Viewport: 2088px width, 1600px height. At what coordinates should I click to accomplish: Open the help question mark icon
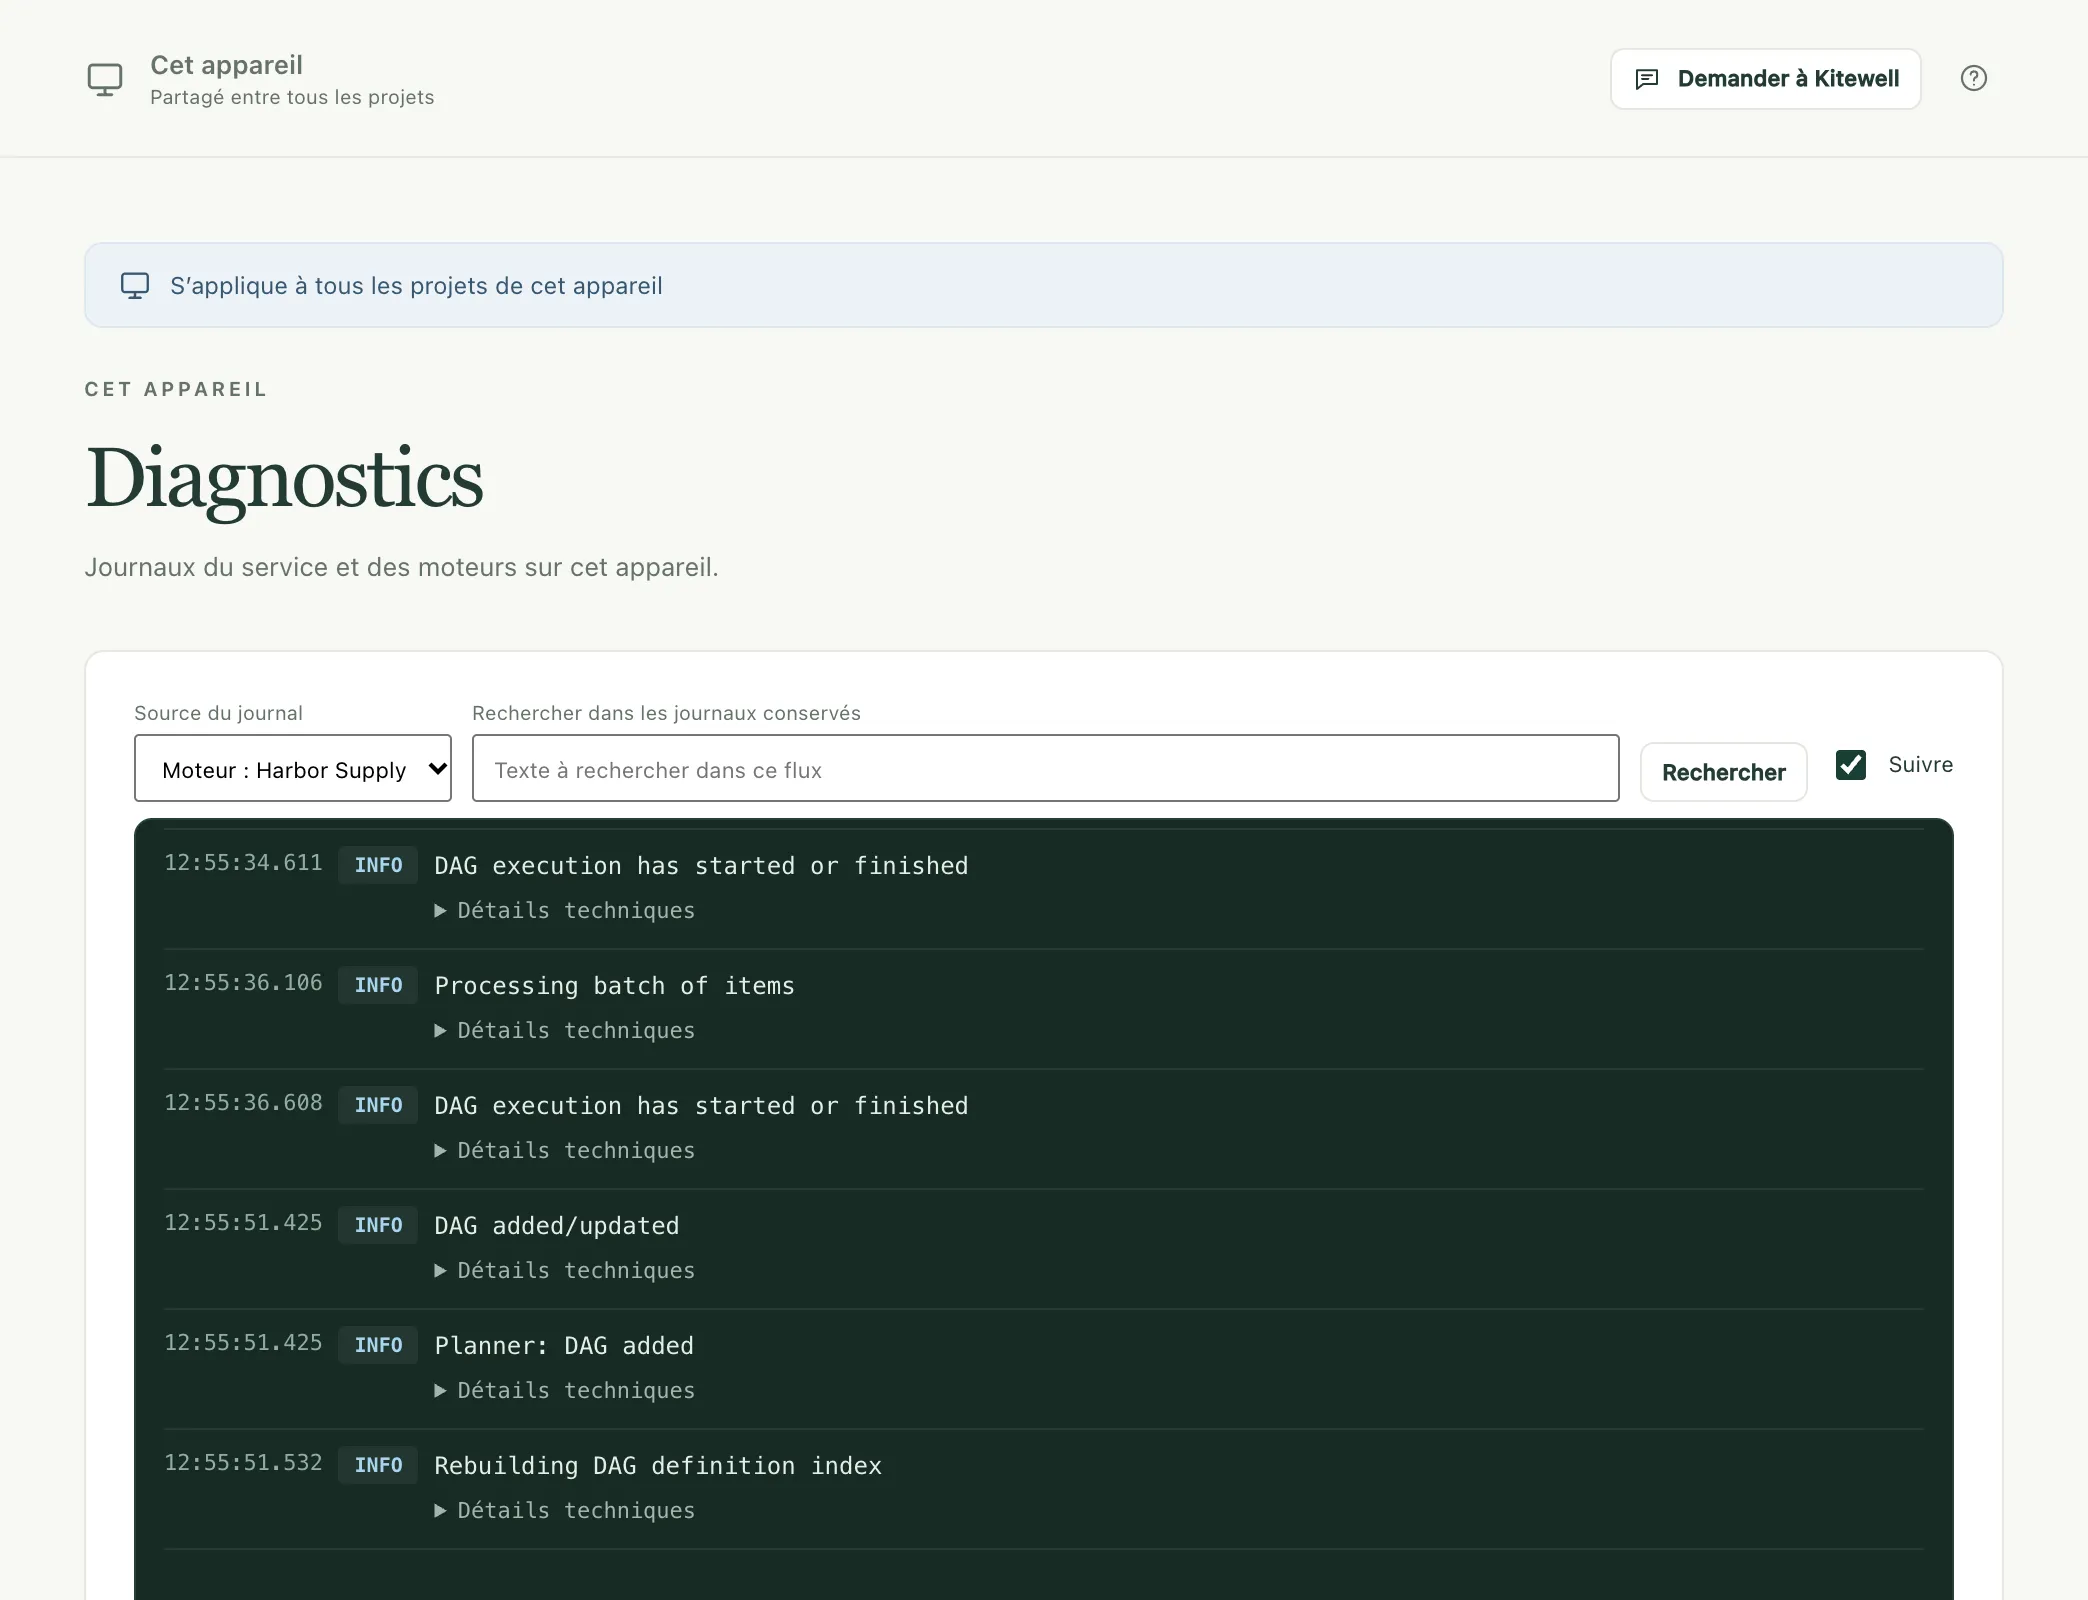(x=1973, y=78)
